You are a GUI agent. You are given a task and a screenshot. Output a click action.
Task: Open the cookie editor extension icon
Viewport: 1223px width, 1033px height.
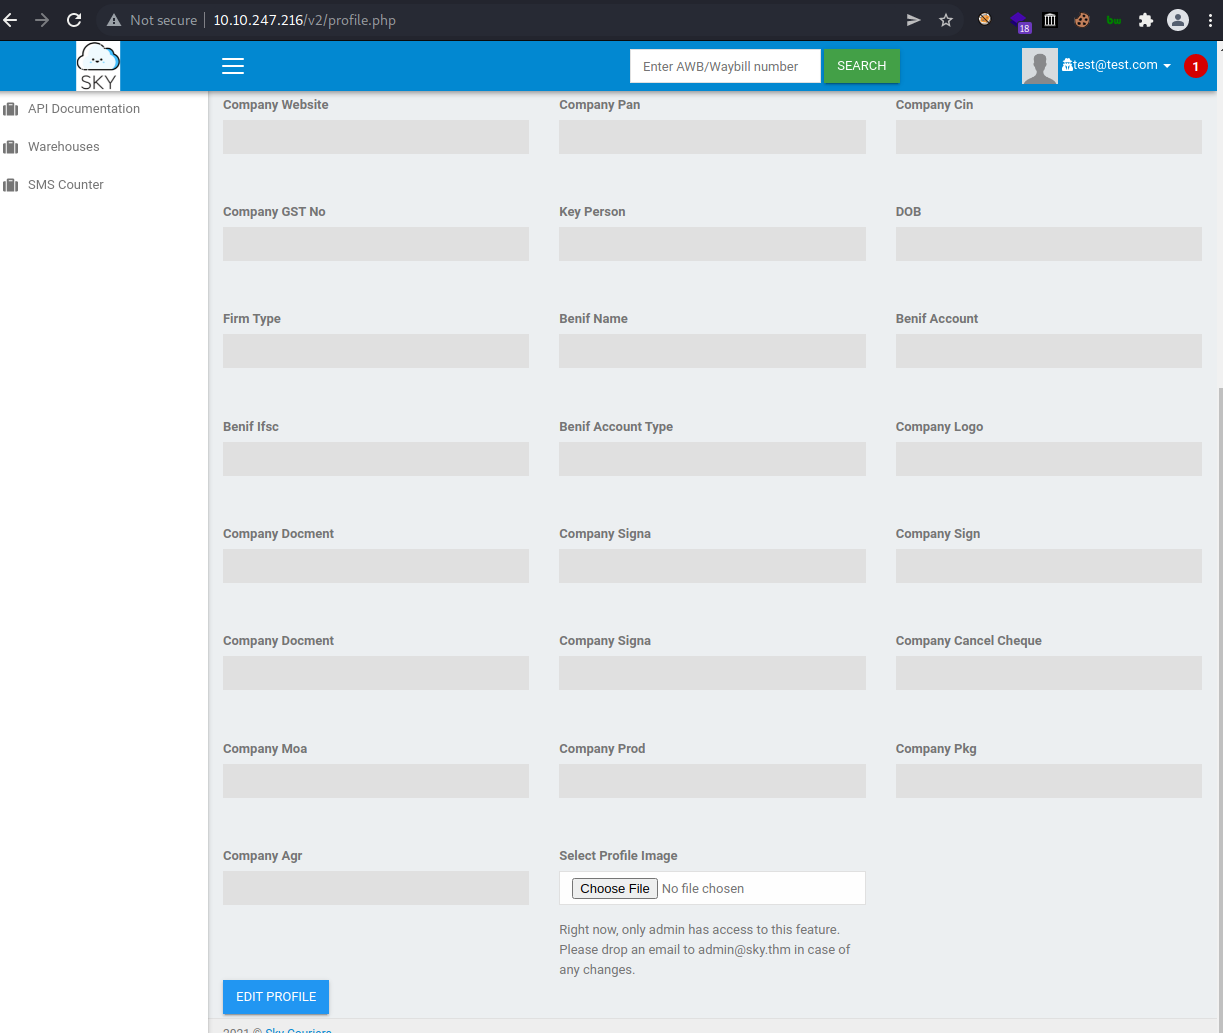(x=1082, y=20)
